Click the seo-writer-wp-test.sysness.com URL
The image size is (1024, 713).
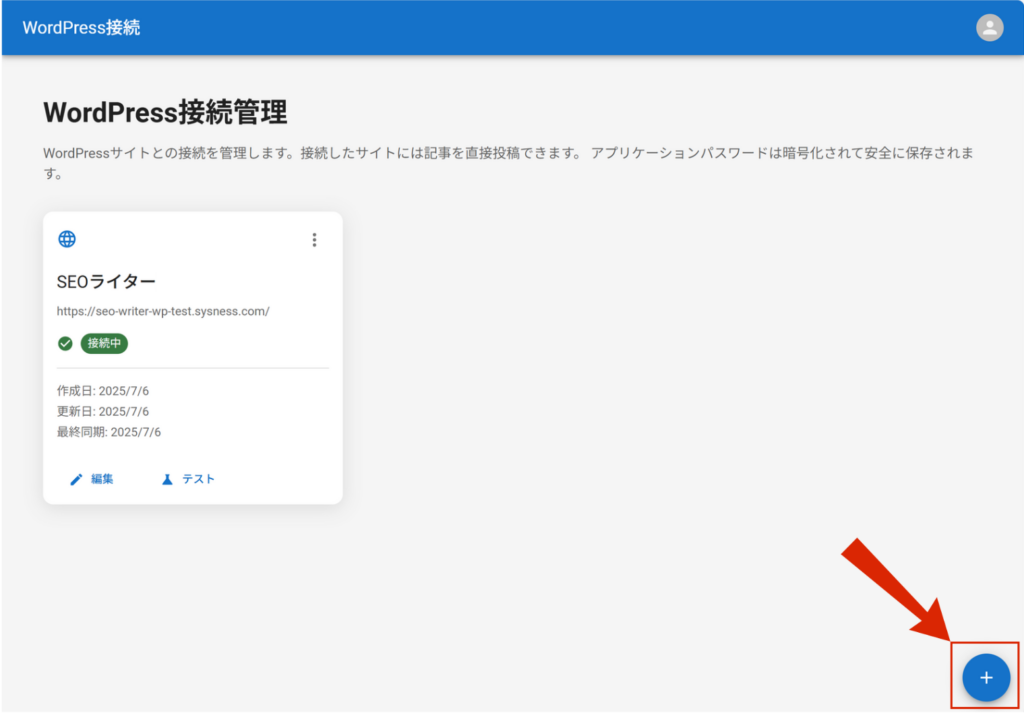163,311
